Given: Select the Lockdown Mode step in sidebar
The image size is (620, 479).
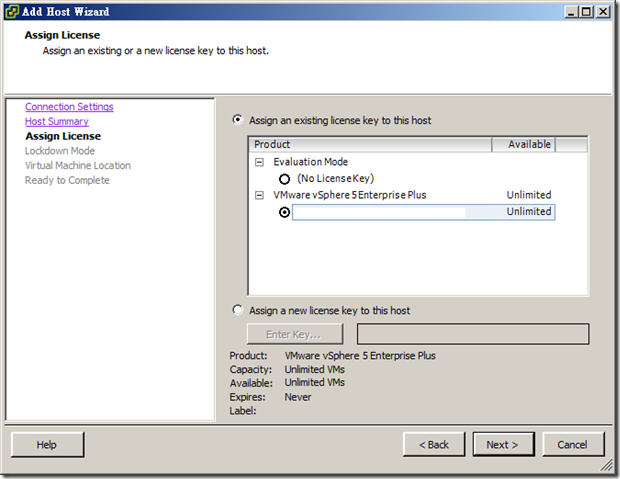Looking at the screenshot, I should coord(60,151).
